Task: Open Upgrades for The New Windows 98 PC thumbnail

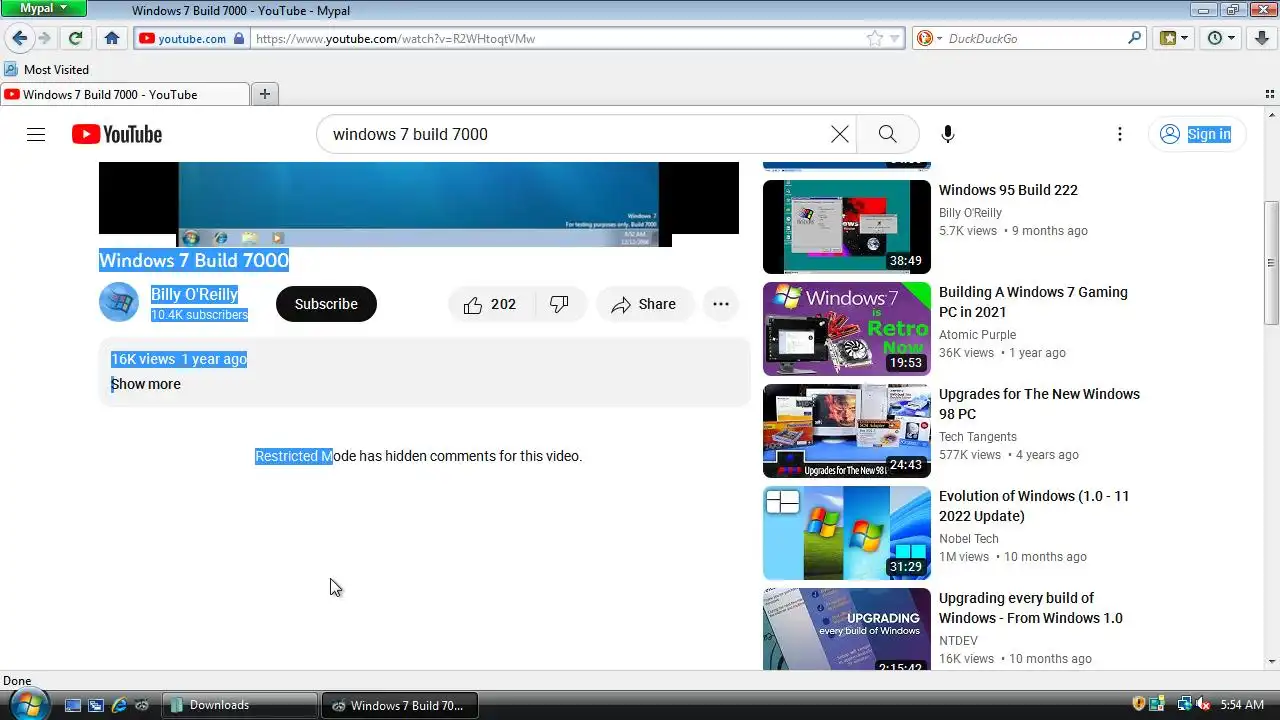Action: [847, 431]
